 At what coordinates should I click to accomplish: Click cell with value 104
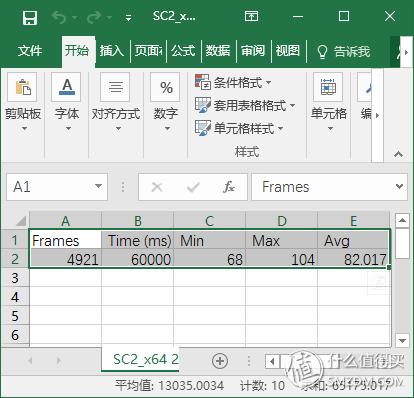pyautogui.click(x=281, y=258)
